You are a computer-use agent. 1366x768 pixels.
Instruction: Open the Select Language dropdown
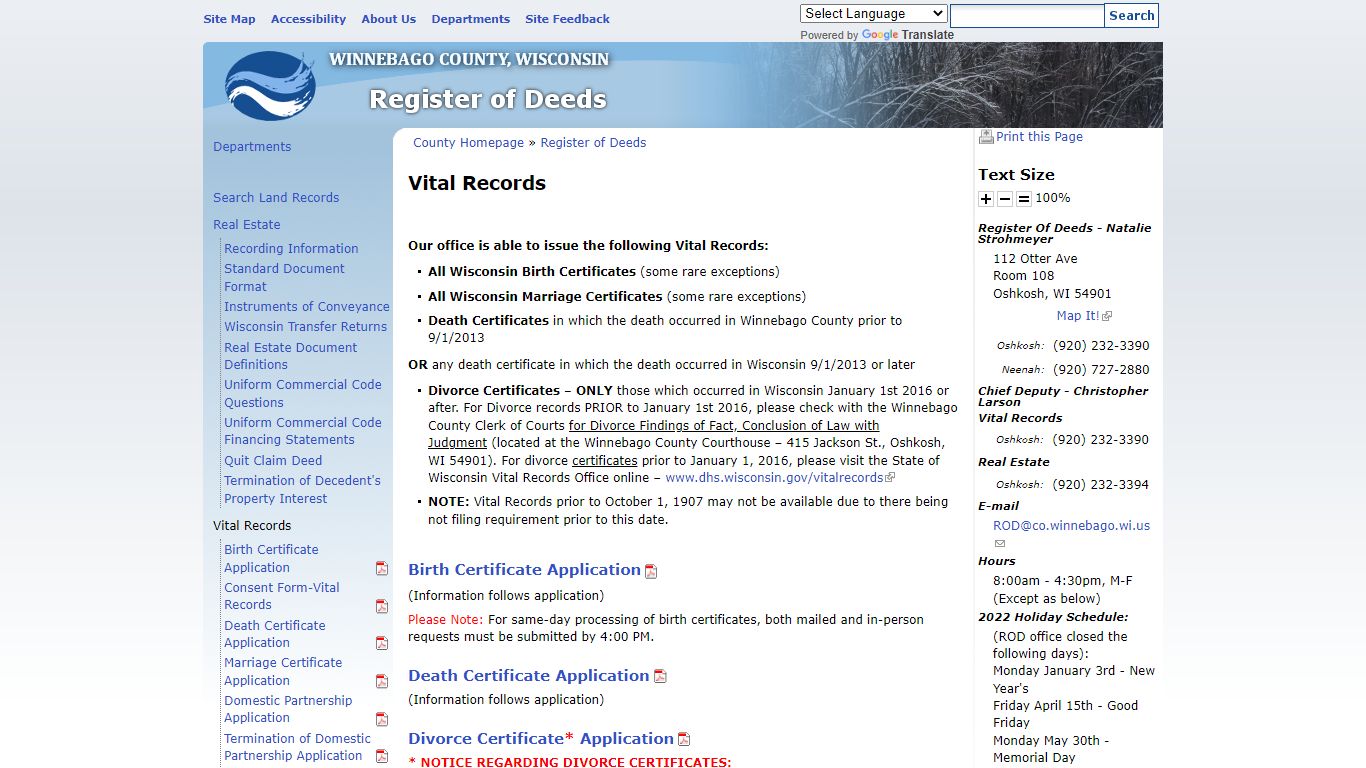(x=873, y=14)
